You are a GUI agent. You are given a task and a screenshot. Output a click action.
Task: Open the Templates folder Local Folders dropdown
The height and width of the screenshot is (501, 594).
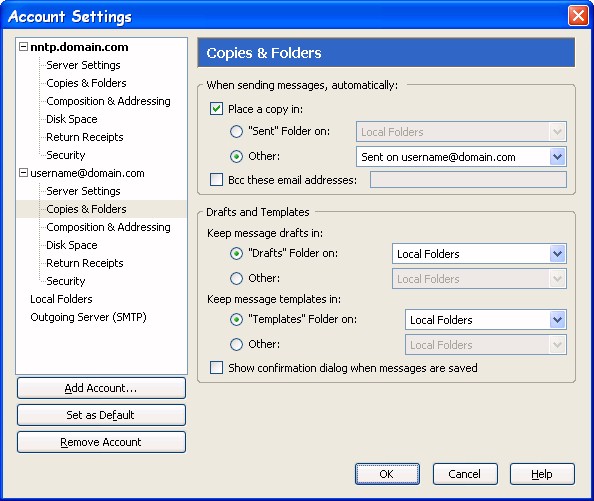pyautogui.click(x=486, y=320)
